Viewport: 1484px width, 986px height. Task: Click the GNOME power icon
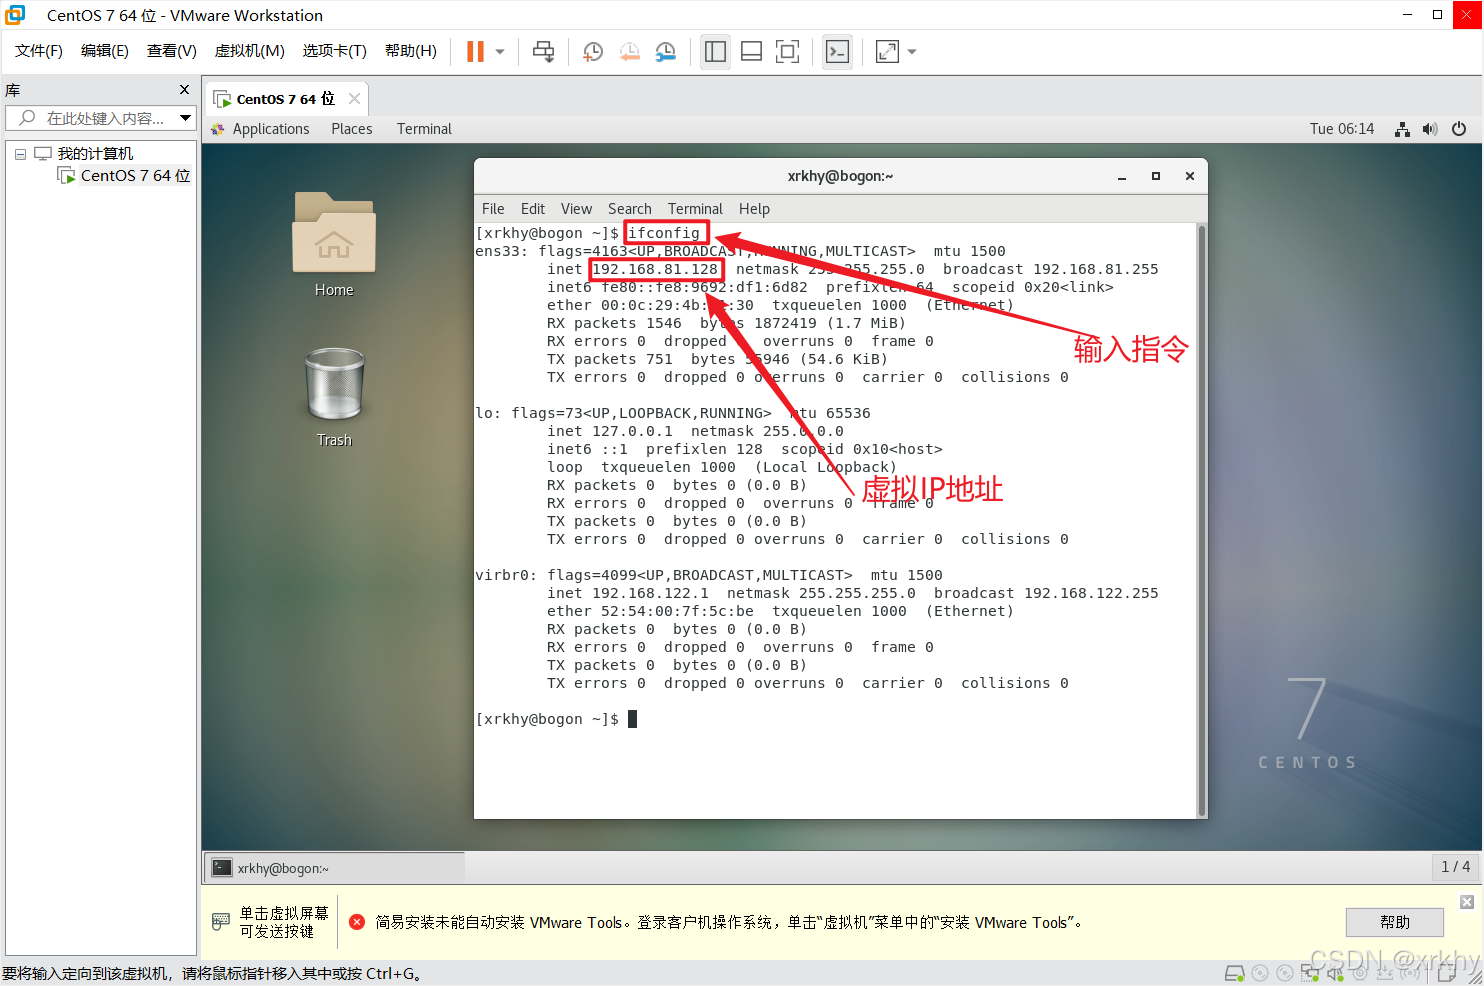pyautogui.click(x=1459, y=129)
